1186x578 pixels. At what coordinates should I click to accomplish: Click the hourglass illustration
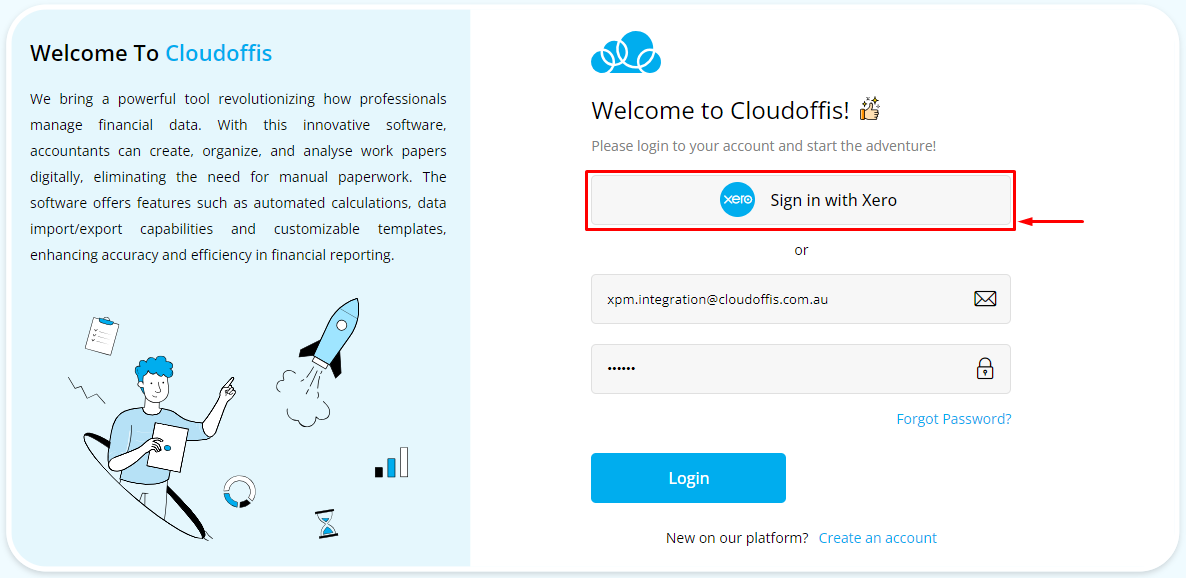tap(327, 524)
